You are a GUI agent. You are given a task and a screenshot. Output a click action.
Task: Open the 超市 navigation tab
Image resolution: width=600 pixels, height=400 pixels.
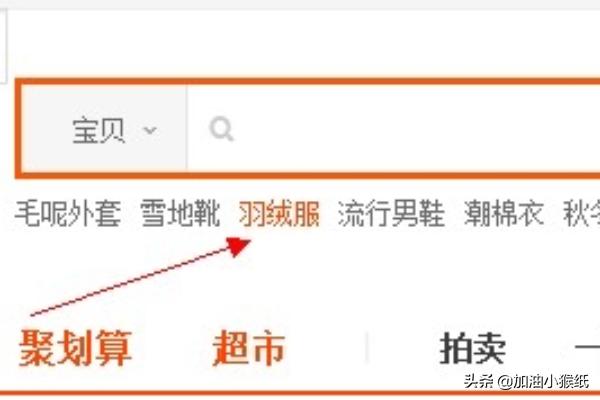click(249, 348)
